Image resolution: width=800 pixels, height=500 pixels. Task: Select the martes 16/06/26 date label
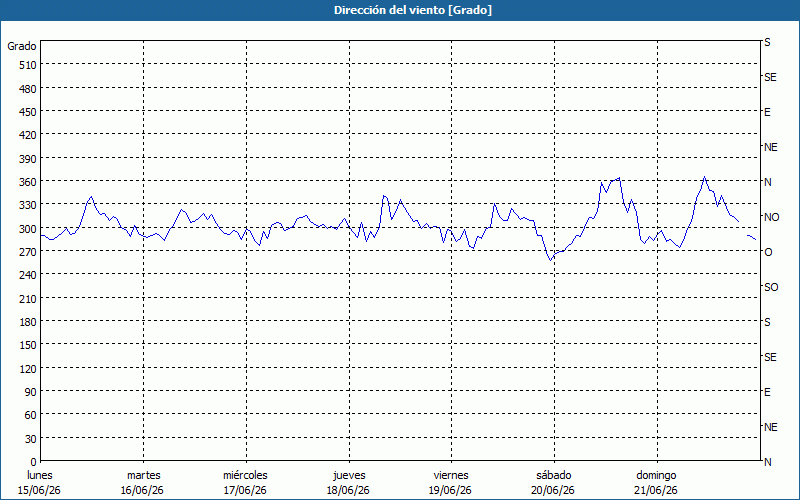(142, 483)
